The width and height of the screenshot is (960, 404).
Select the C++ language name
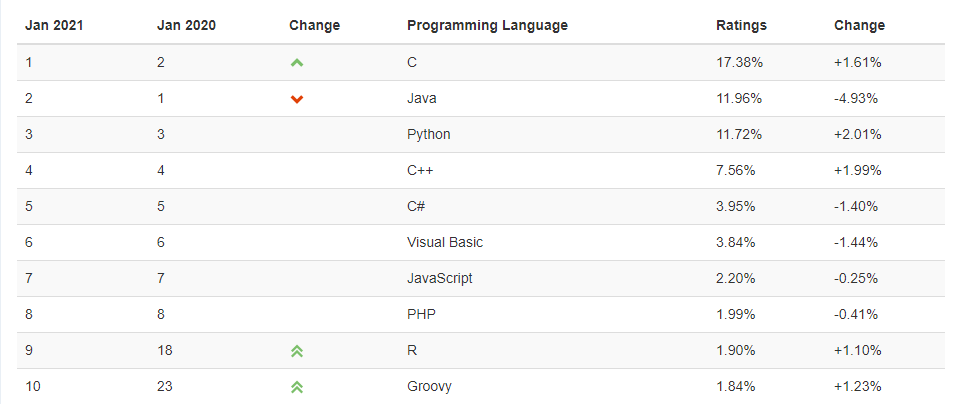(x=420, y=170)
